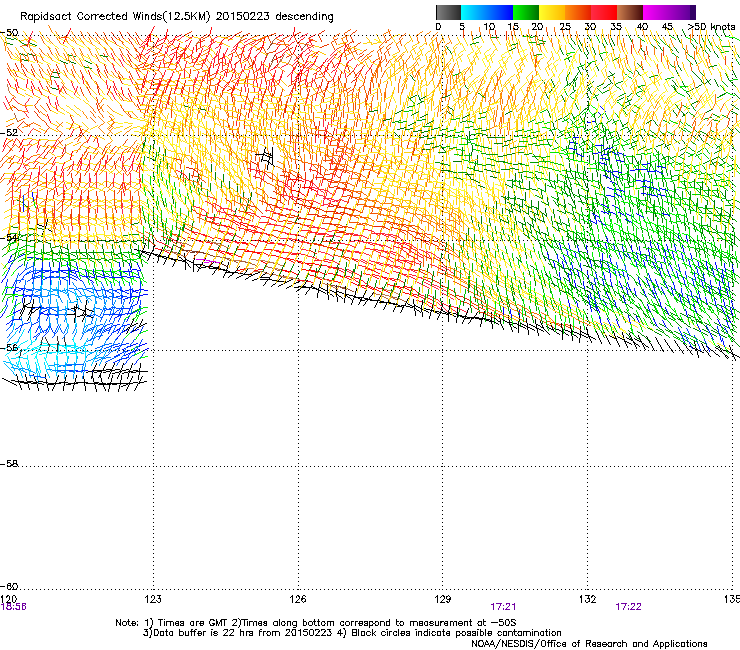The width and height of the screenshot is (740, 650).
Task: Select the brown 35-40 knots legend swatch
Action: (630, 12)
